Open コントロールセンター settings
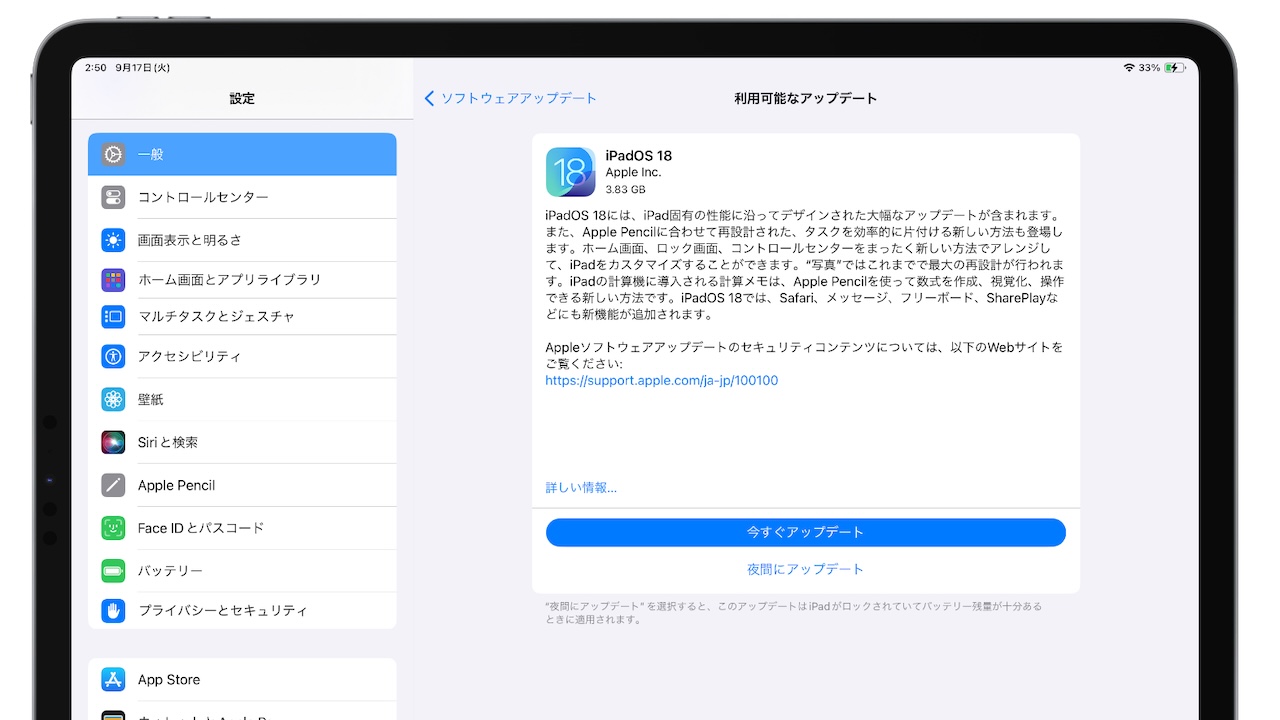This screenshot has height=720, width=1280. point(242,197)
